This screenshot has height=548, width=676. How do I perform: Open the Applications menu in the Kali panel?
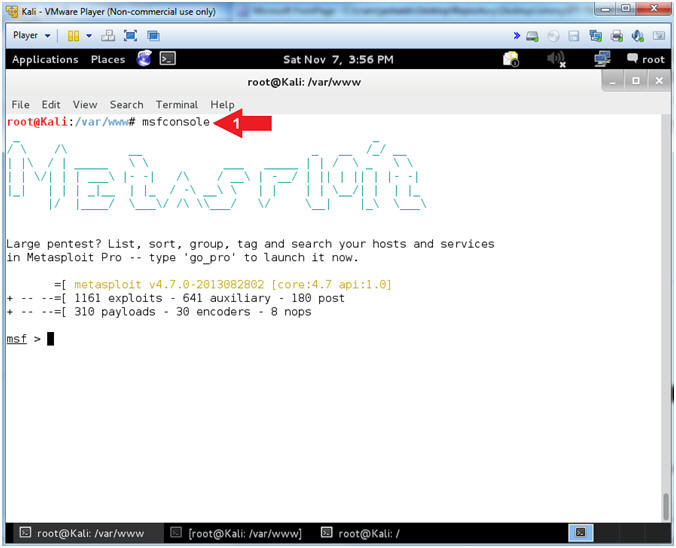click(x=45, y=59)
